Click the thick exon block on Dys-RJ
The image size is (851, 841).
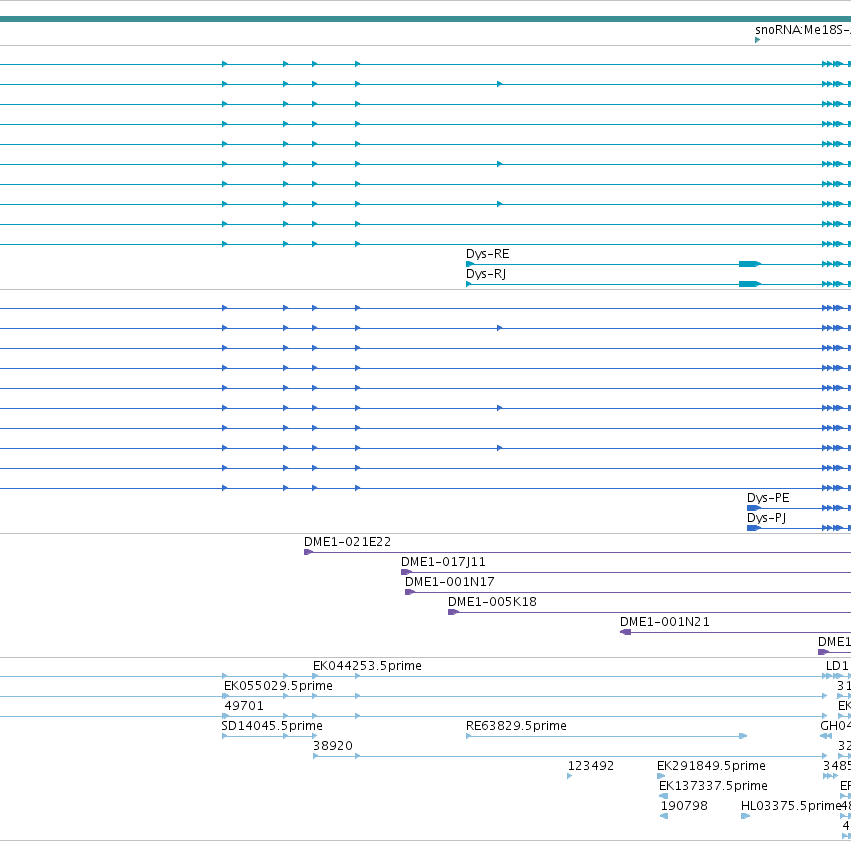coord(750,284)
